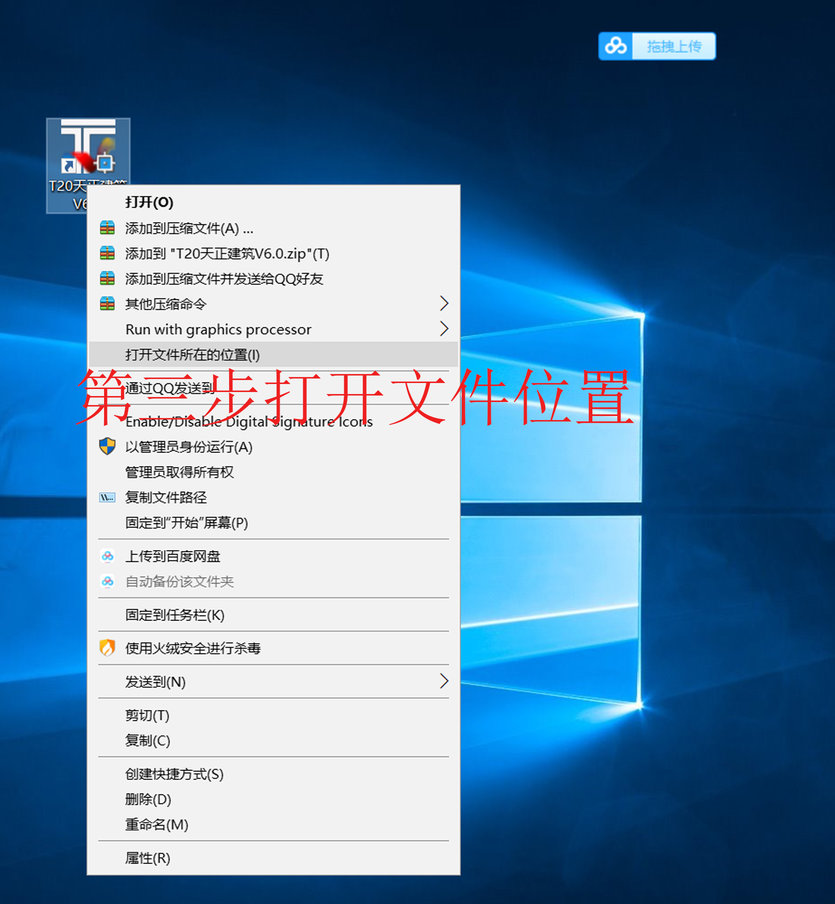The image size is (835, 904).
Task: Choose Enable/Disable Digital Signature Icons
Action: tap(273, 421)
